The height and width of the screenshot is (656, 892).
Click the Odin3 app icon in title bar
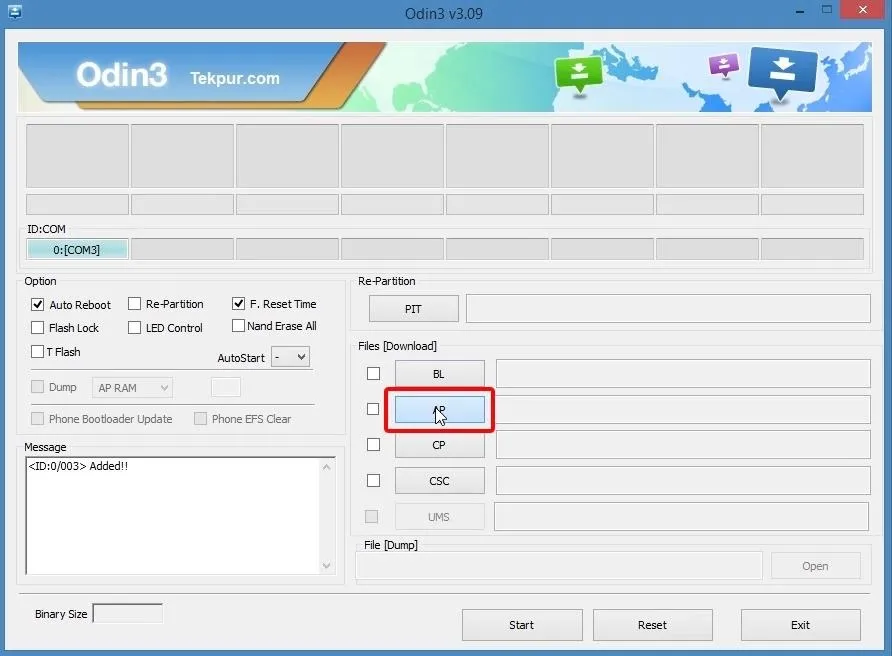click(14, 11)
